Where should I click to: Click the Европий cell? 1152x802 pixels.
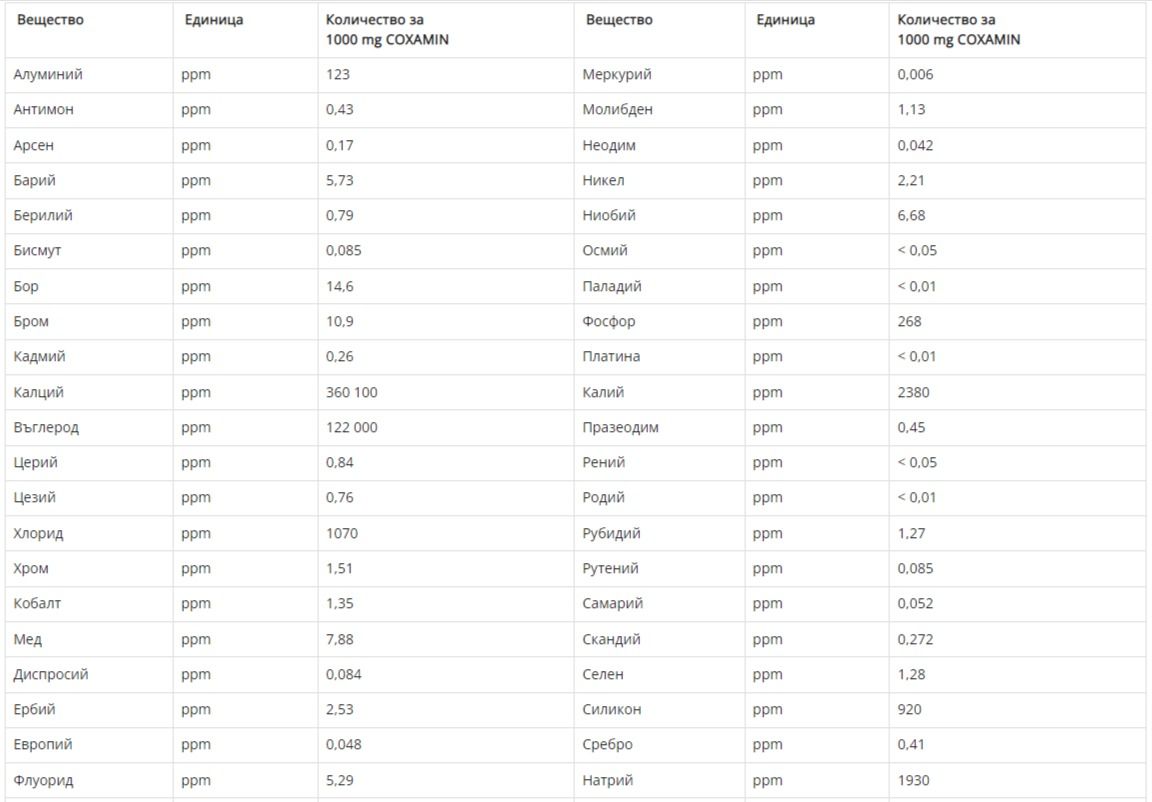click(x=43, y=744)
